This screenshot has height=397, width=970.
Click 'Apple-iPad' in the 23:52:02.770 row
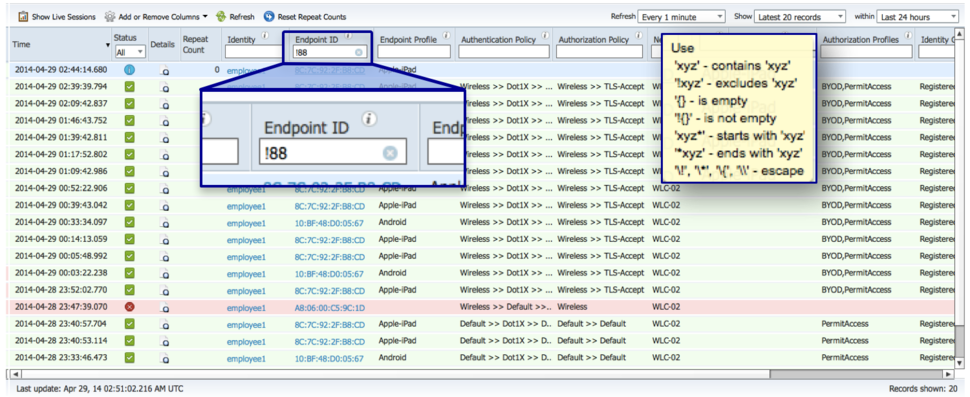point(397,289)
